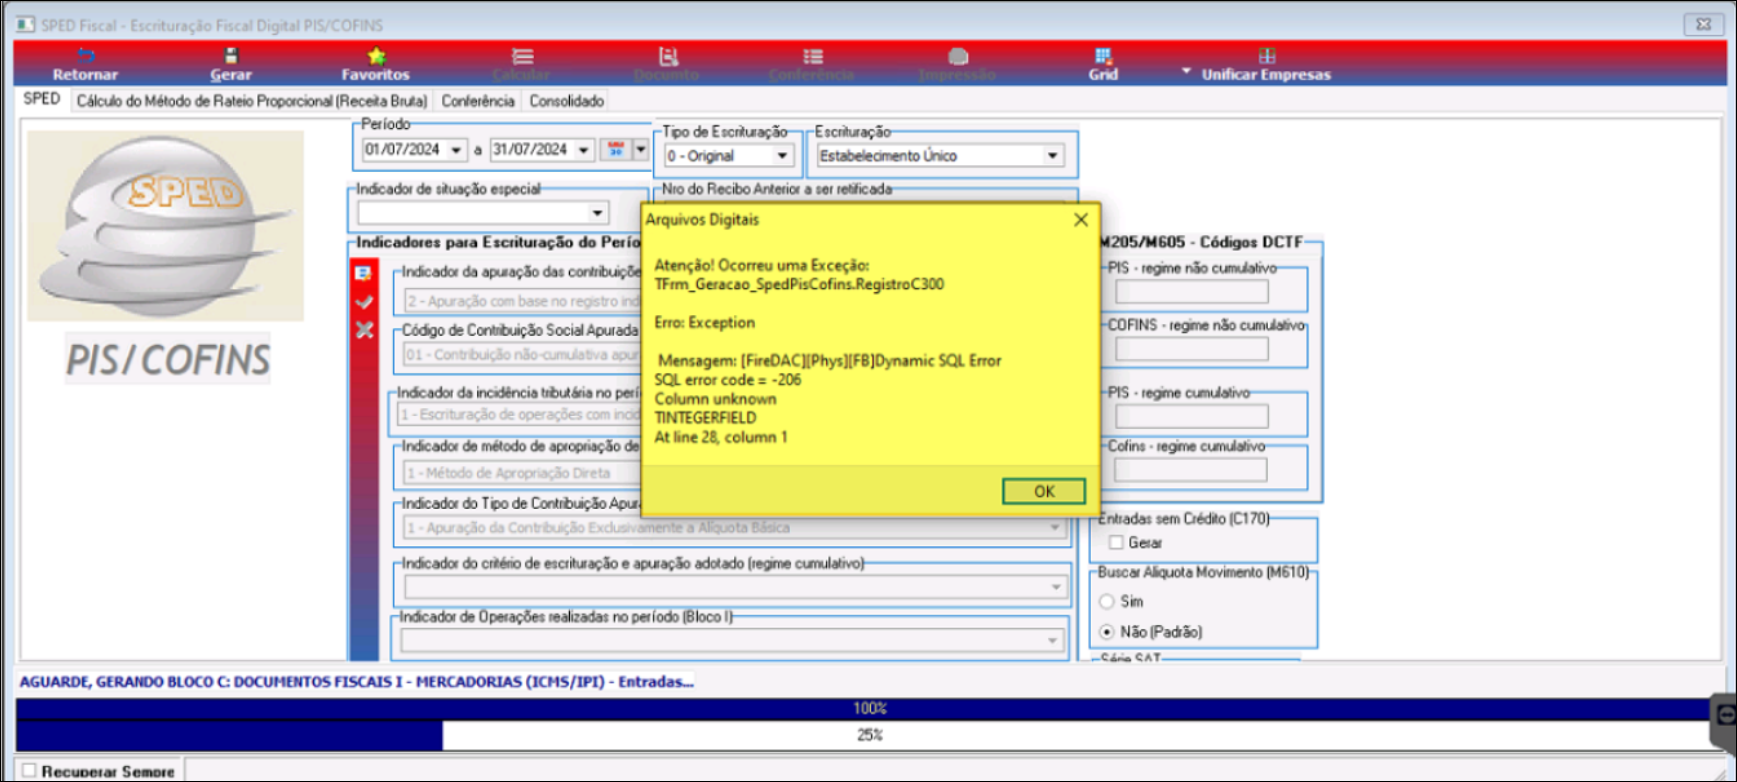Image resolution: width=1737 pixels, height=782 pixels.
Task: Click the cancel X icon in red sidebar
Action: [364, 330]
